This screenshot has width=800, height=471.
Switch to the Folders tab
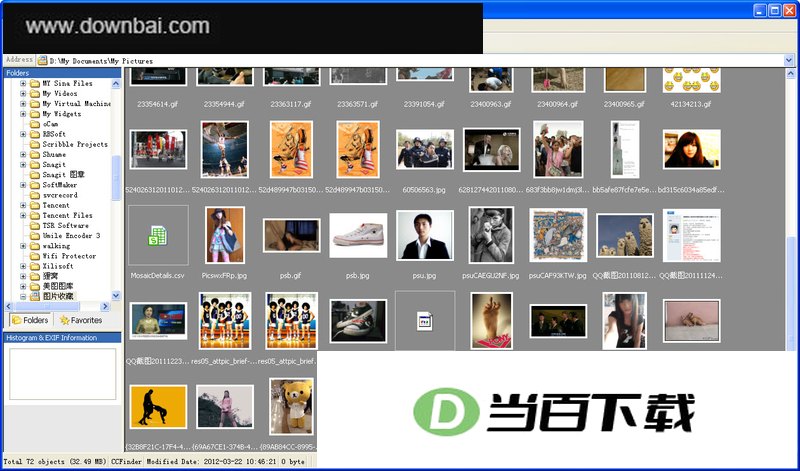click(30, 320)
